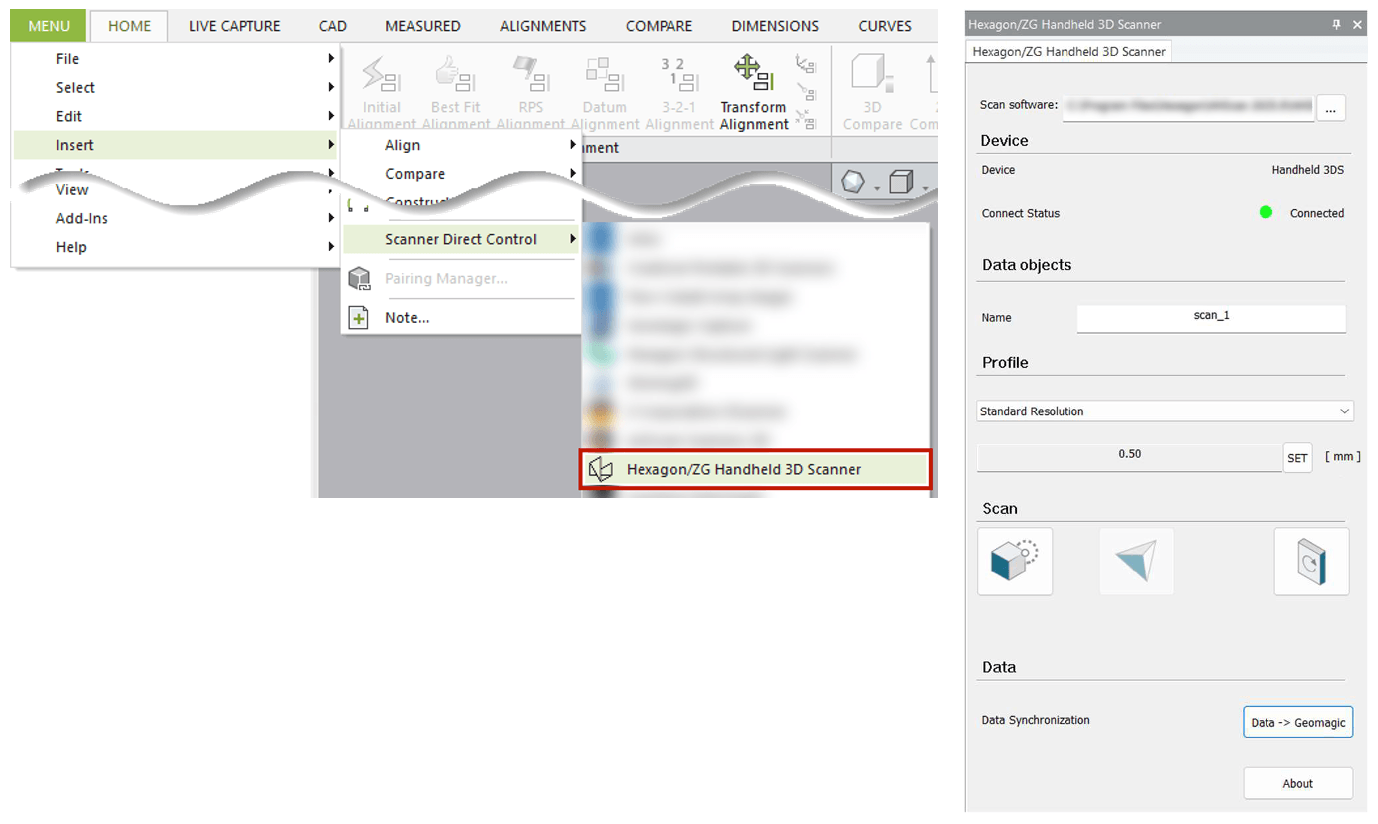Expand the Edit submenu arrow
1378x824 pixels.
coord(330,116)
